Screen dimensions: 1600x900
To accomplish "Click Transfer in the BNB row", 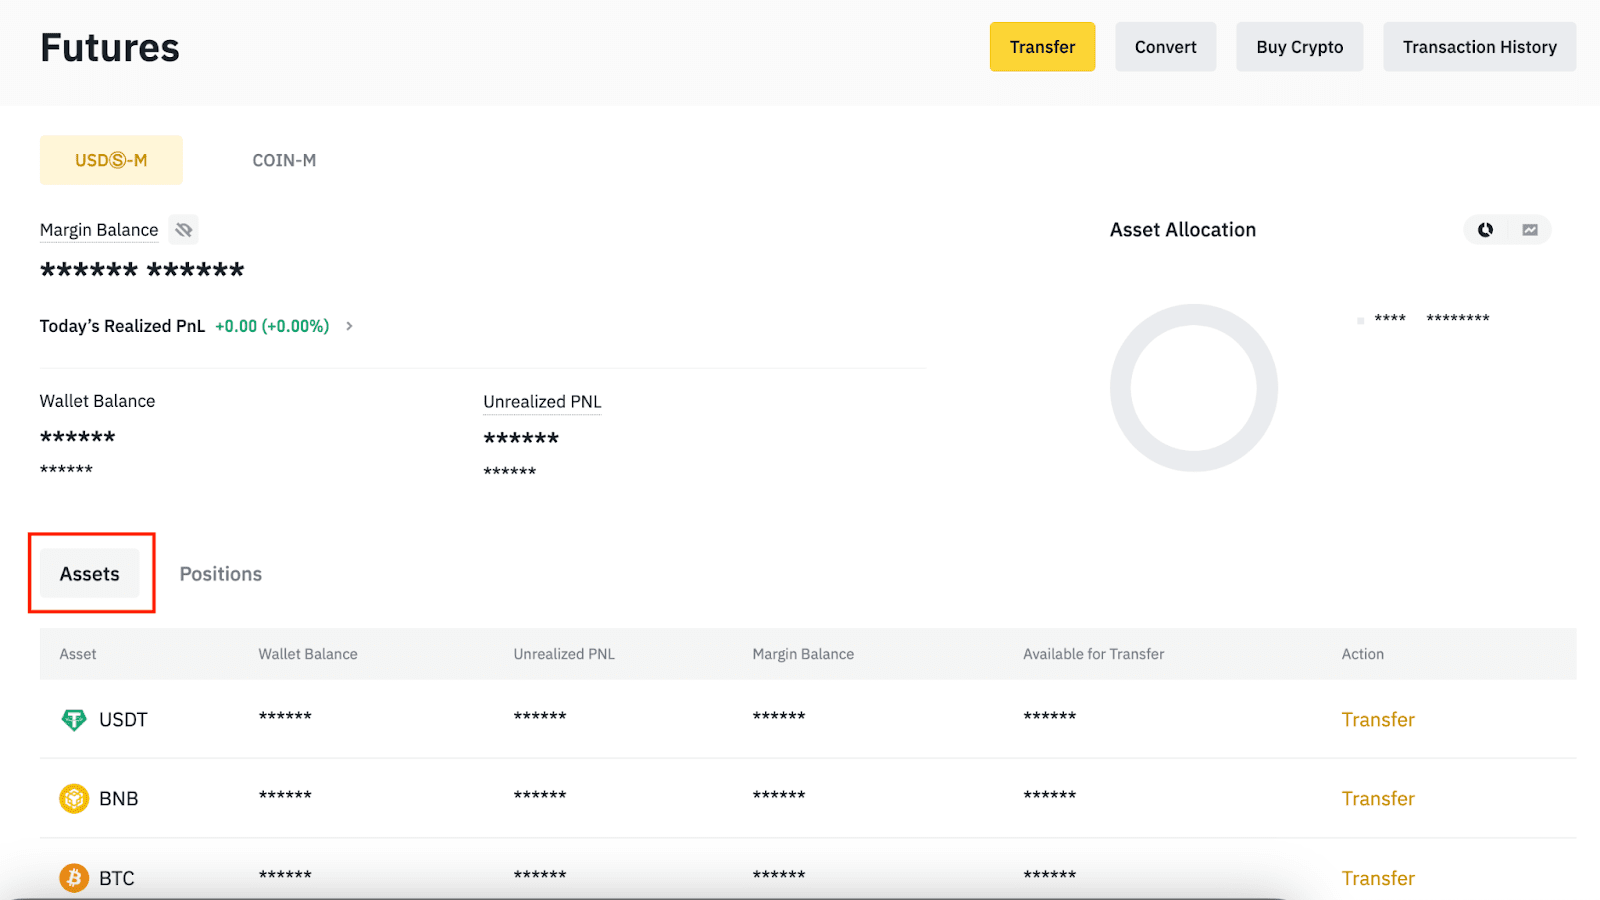I will (x=1378, y=799).
